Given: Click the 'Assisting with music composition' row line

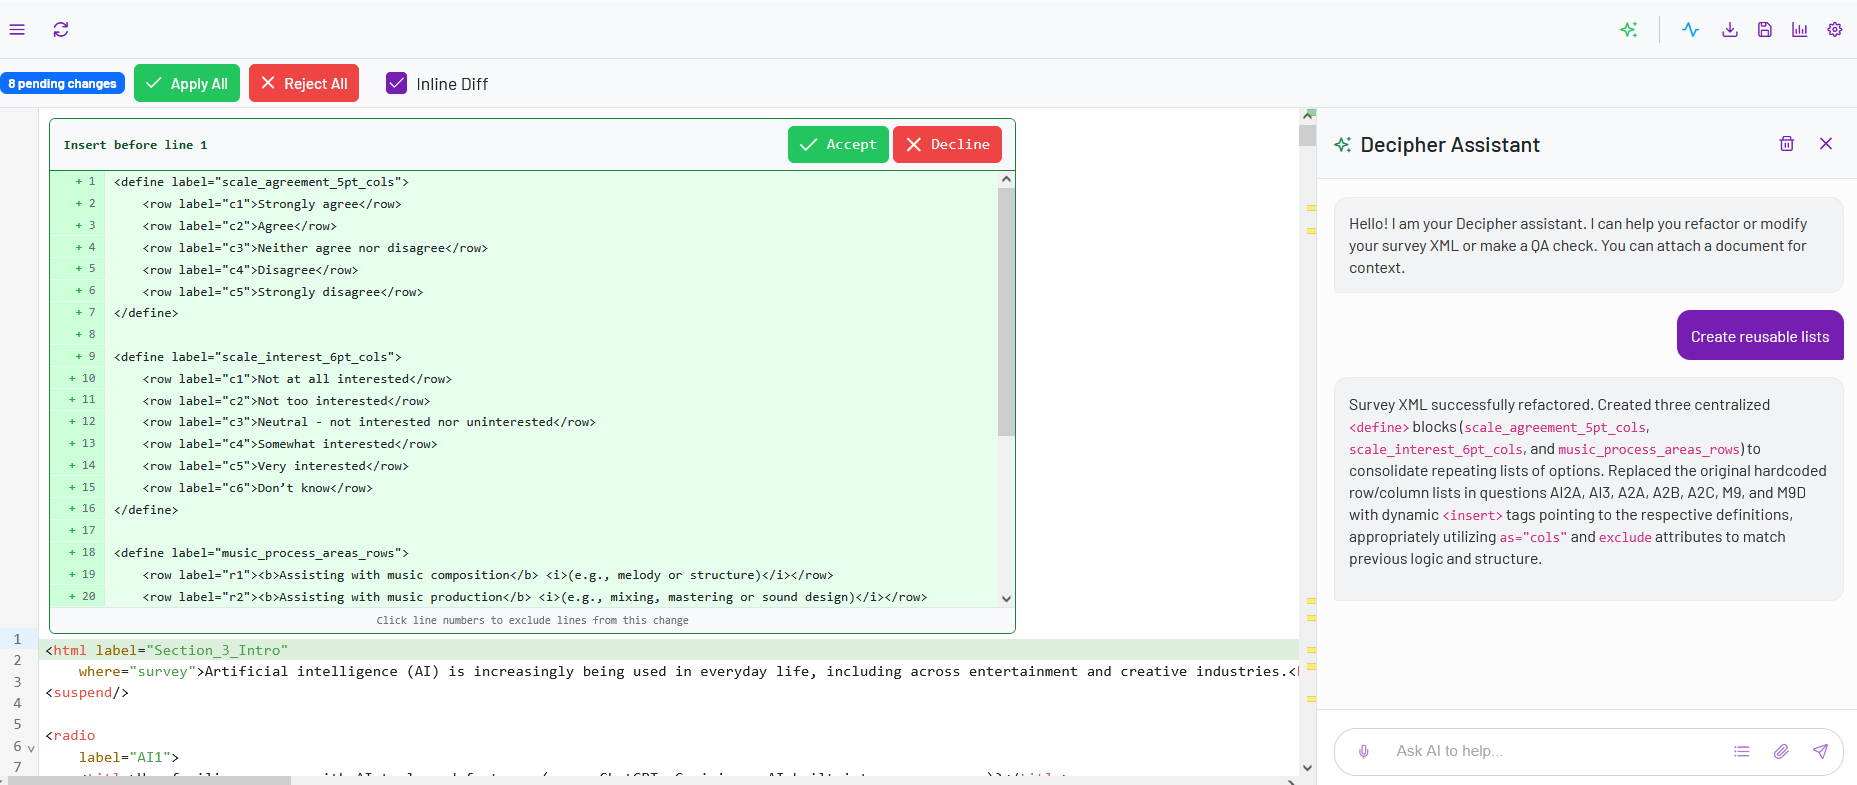Looking at the screenshot, I should click(488, 575).
